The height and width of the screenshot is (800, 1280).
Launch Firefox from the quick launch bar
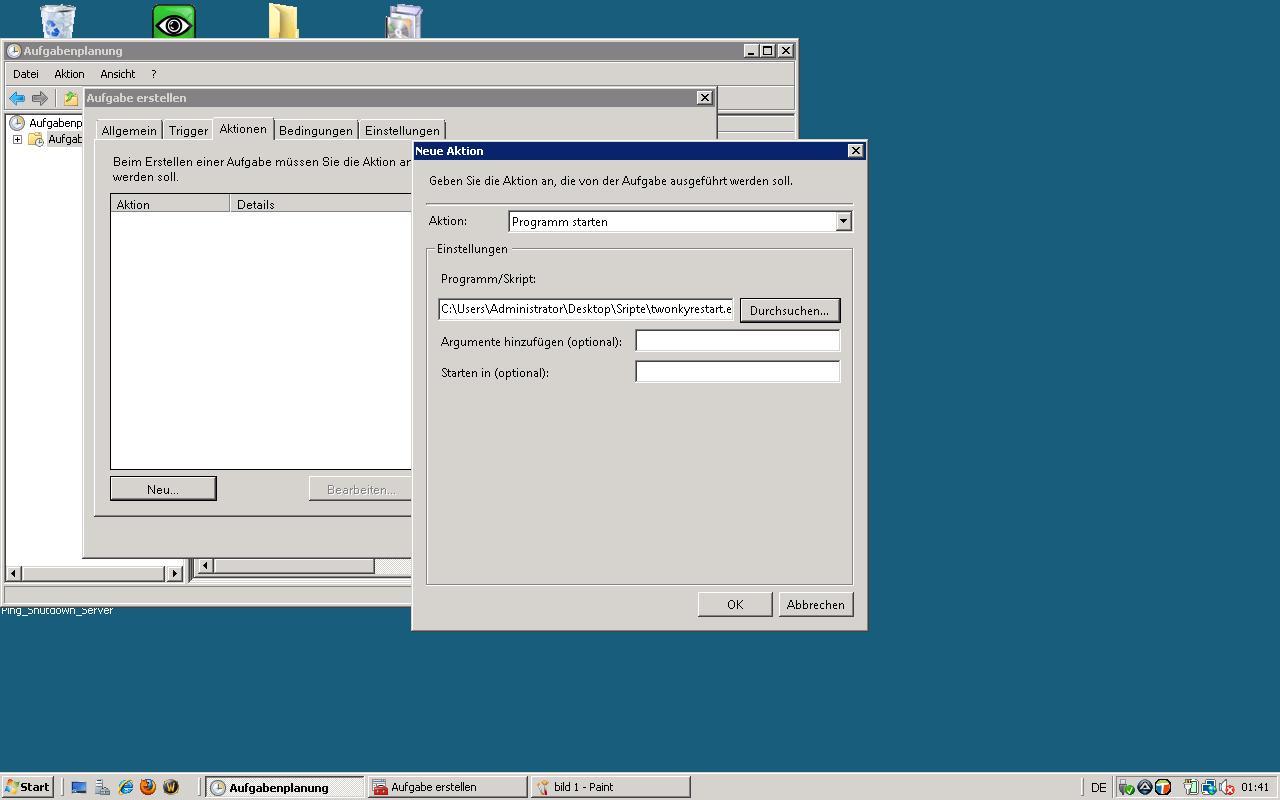click(148, 787)
